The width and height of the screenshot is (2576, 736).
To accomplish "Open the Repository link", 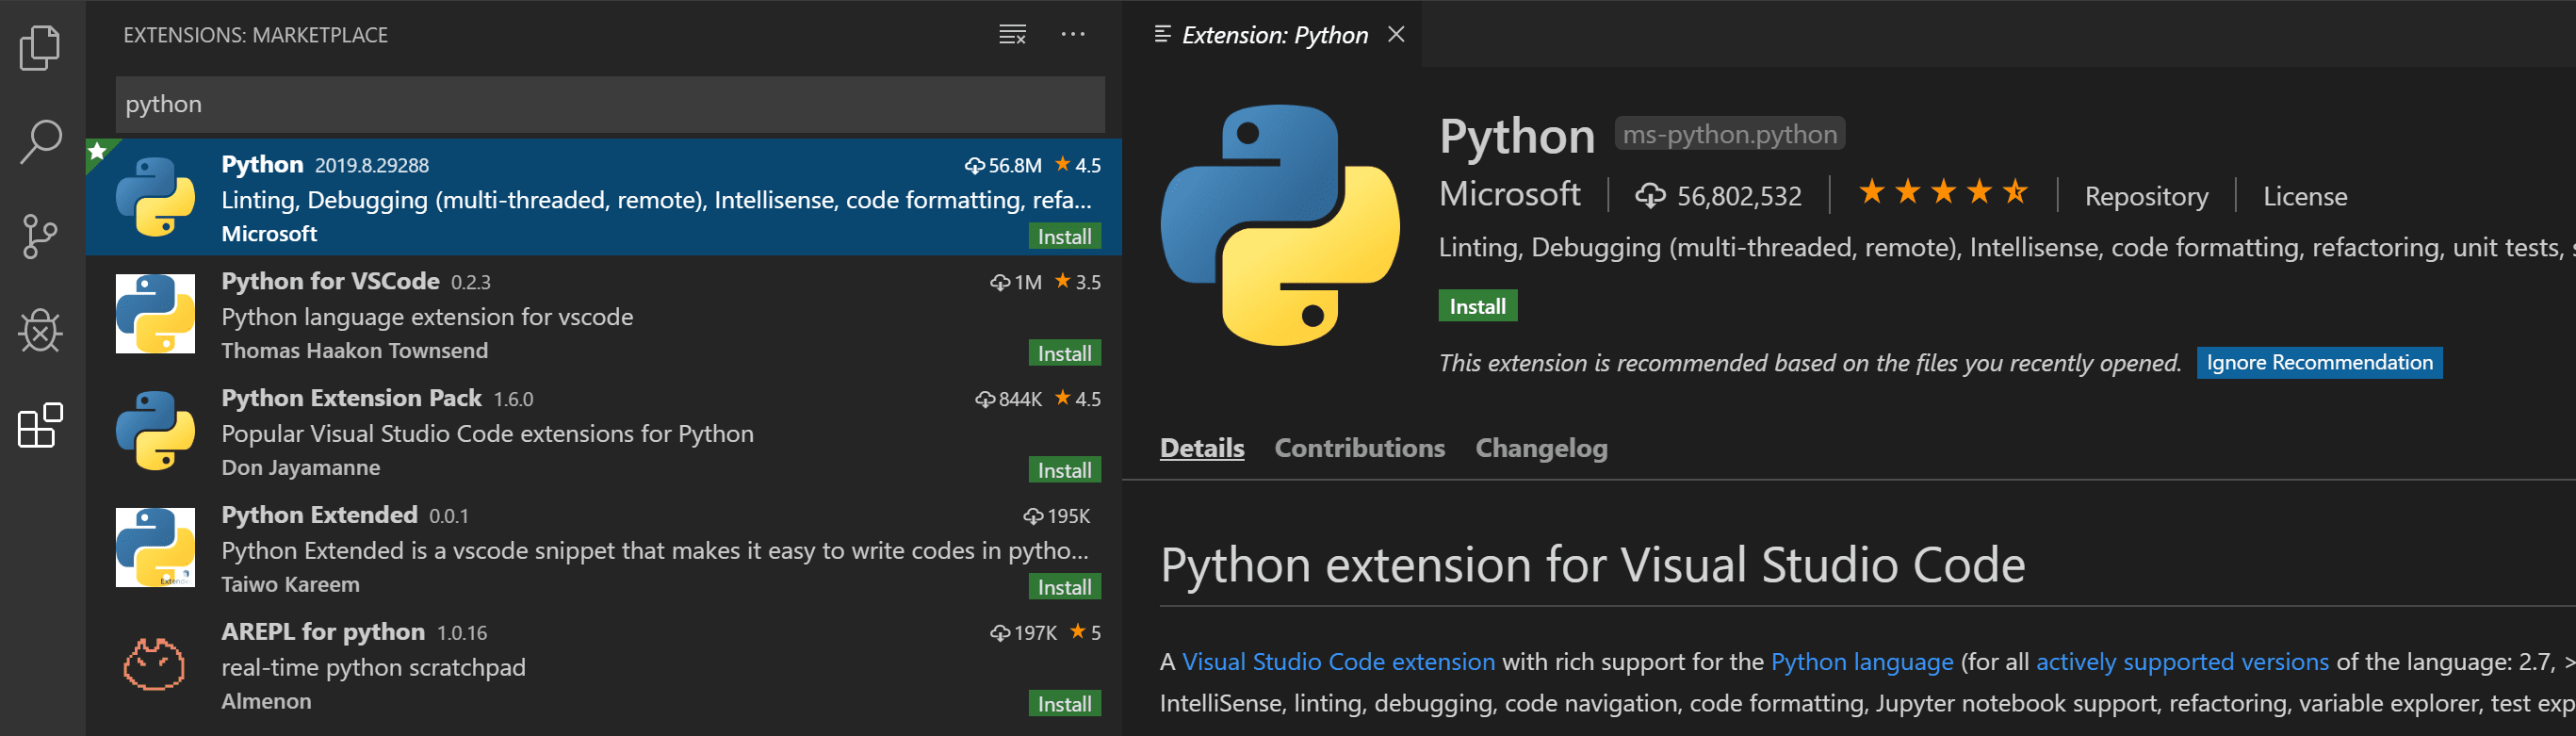I will pos(2146,196).
